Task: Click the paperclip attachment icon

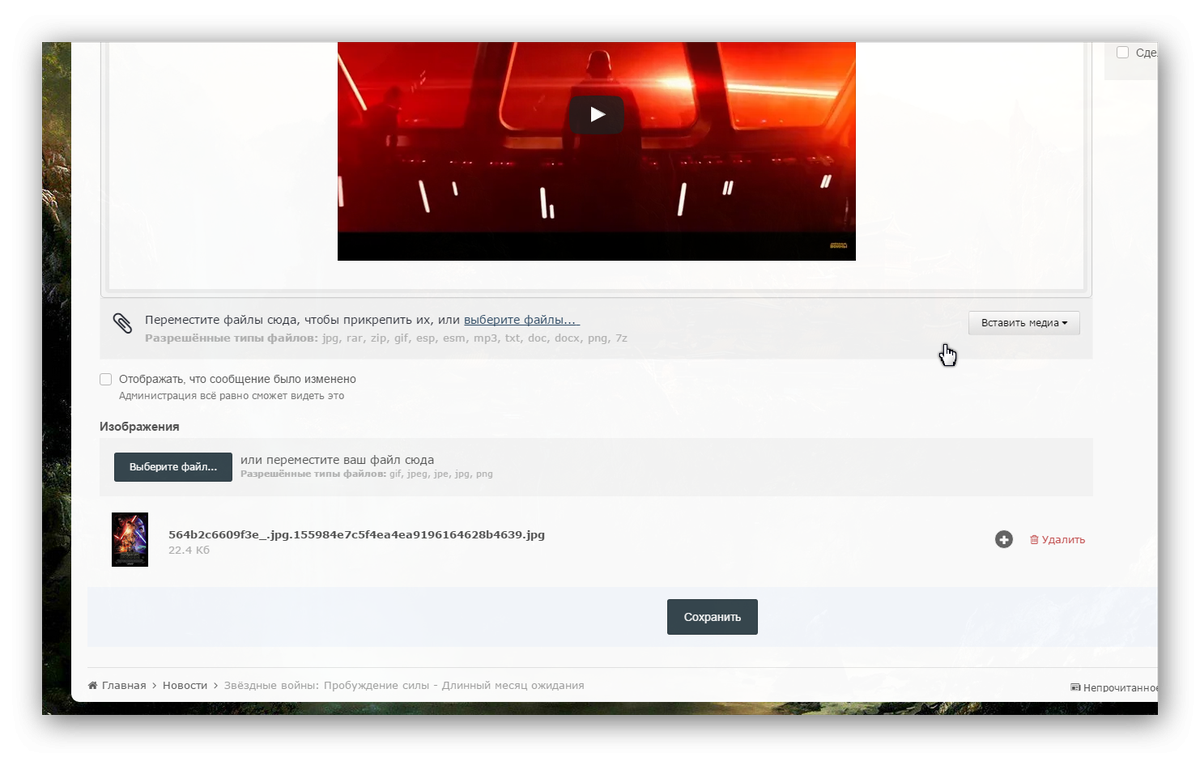Action: coord(122,323)
